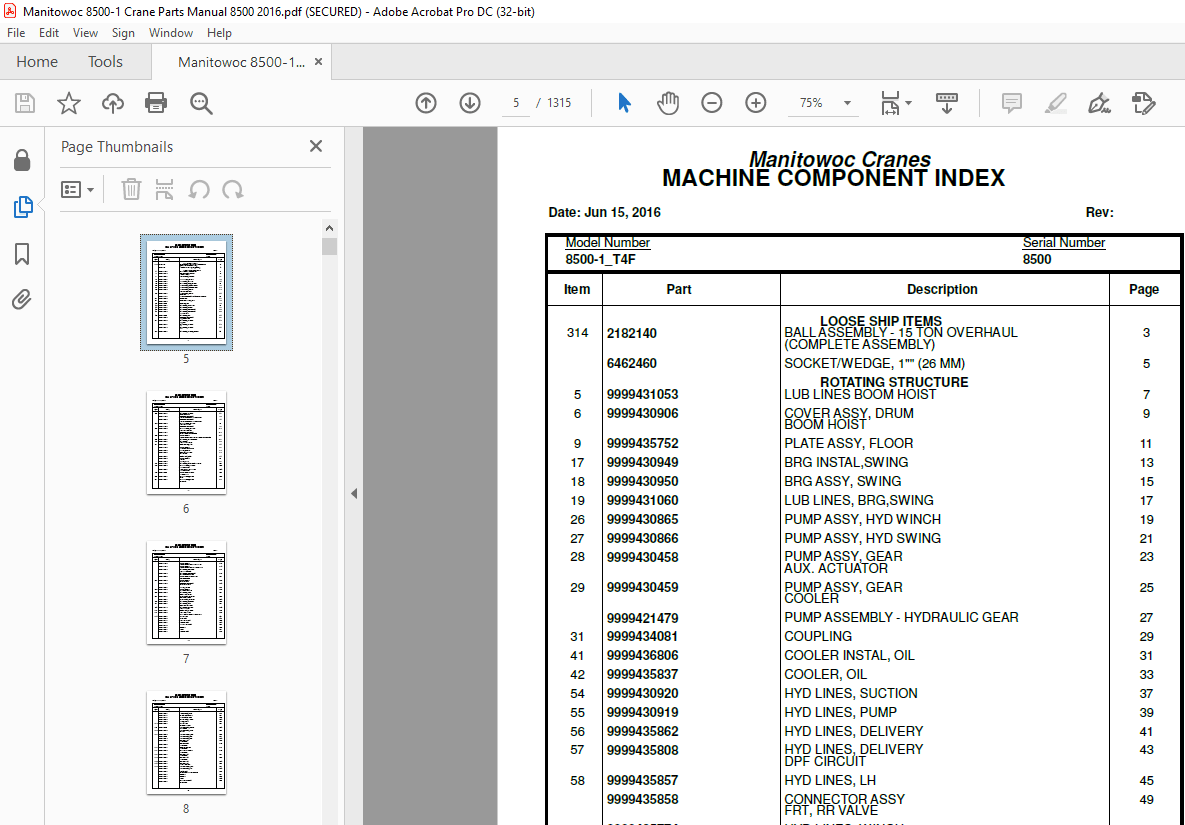Viewport: 1185px width, 825px height.
Task: Add a comment with the sticky note icon
Action: pyautogui.click(x=1011, y=102)
